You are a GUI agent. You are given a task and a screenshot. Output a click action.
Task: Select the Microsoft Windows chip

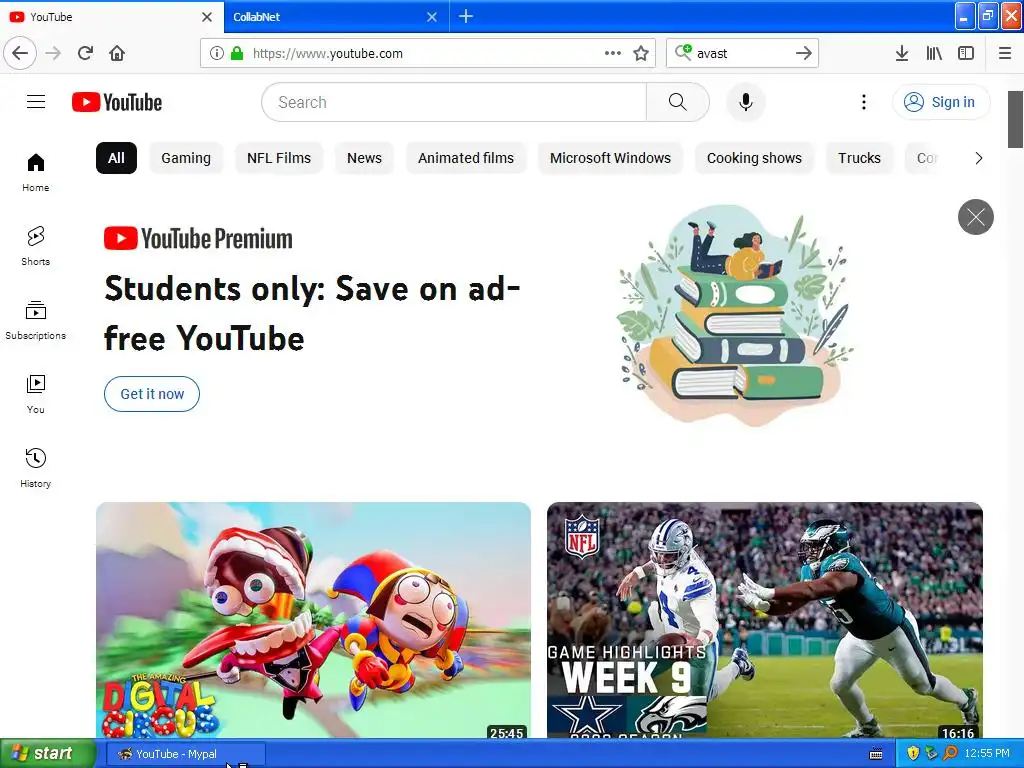[x=610, y=158]
